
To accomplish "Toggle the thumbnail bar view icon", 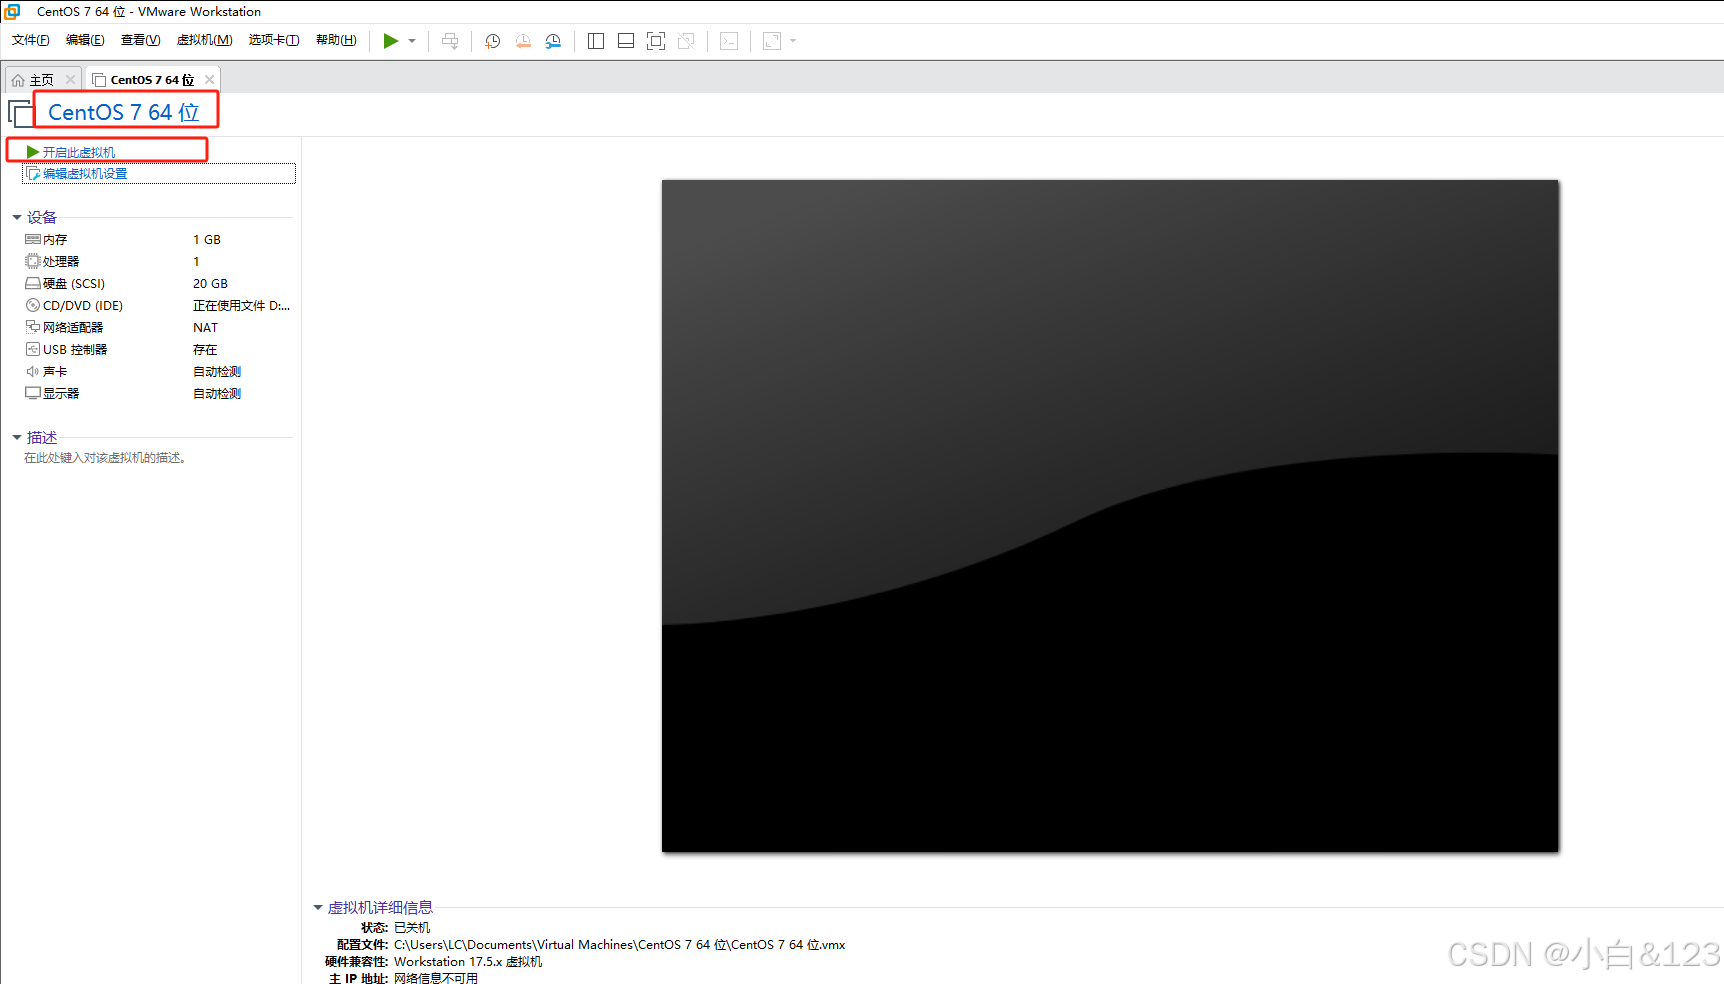I will click(626, 41).
